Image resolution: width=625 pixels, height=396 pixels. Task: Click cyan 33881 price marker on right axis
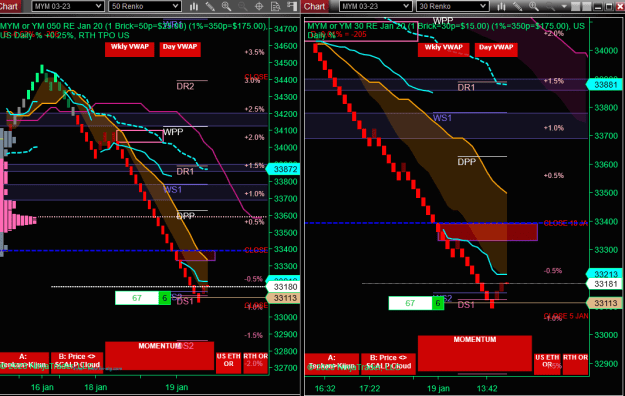coord(604,85)
